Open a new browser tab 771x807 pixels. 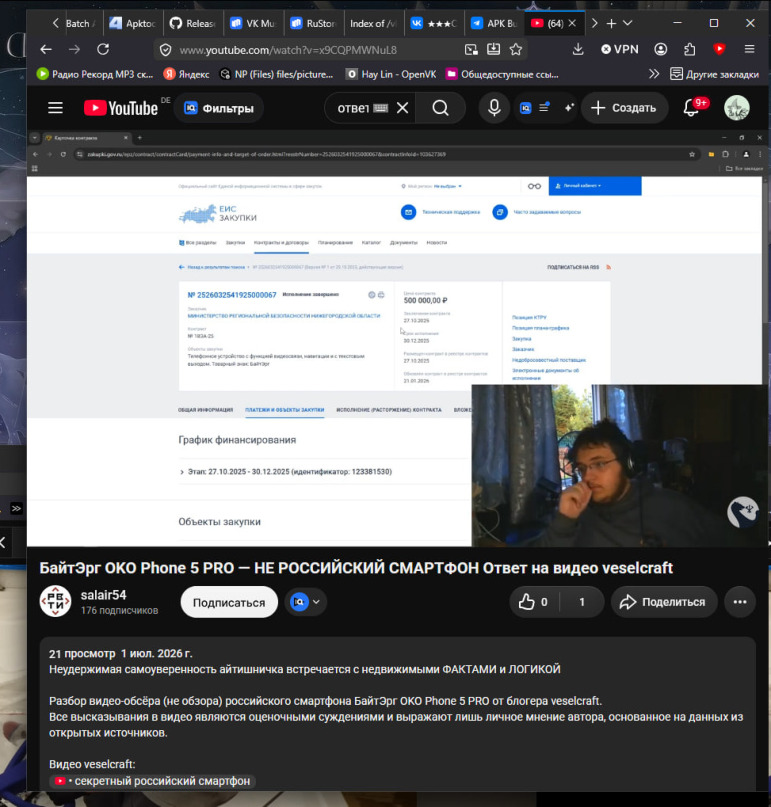pyautogui.click(x=611, y=24)
